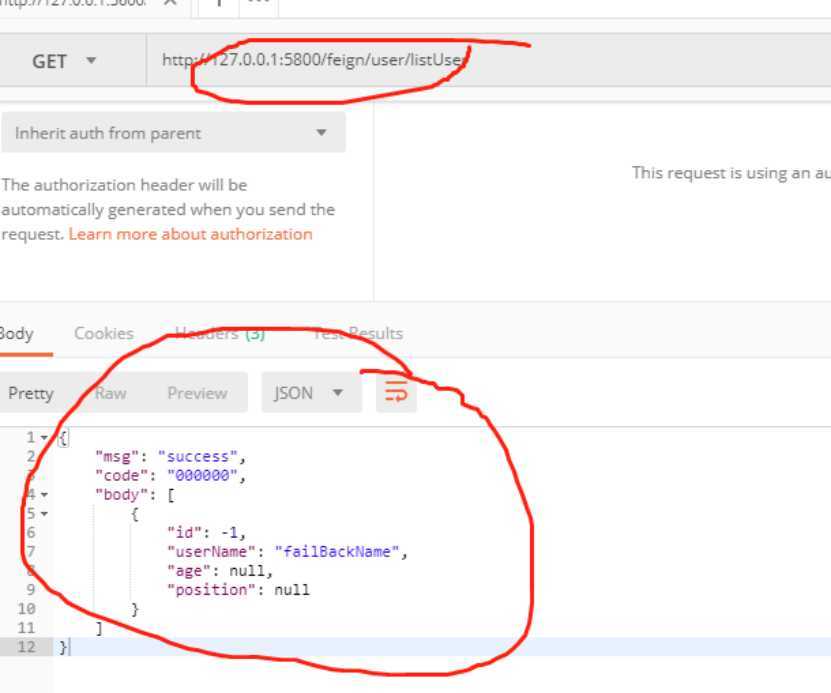
Task: Open the Test Results tab
Action: tap(357, 333)
